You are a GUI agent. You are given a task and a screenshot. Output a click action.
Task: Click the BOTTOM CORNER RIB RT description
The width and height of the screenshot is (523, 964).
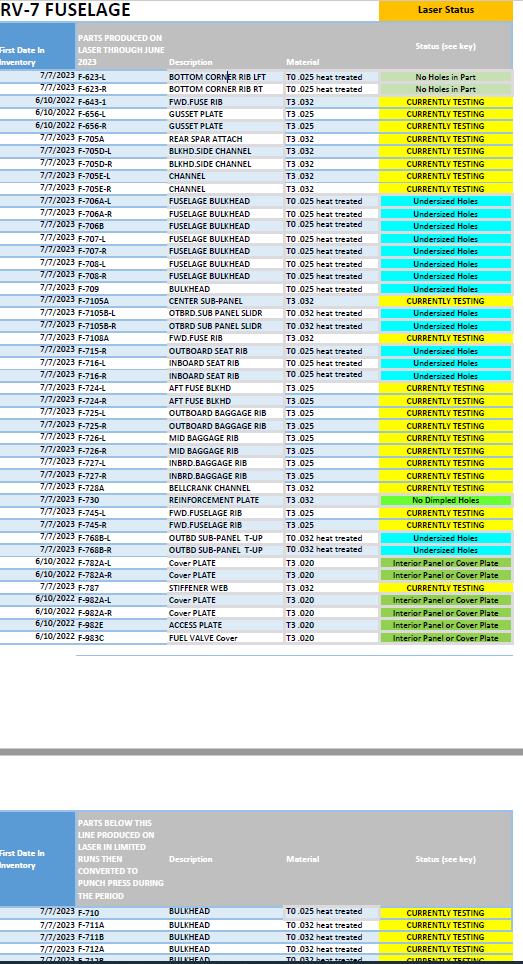(x=217, y=89)
